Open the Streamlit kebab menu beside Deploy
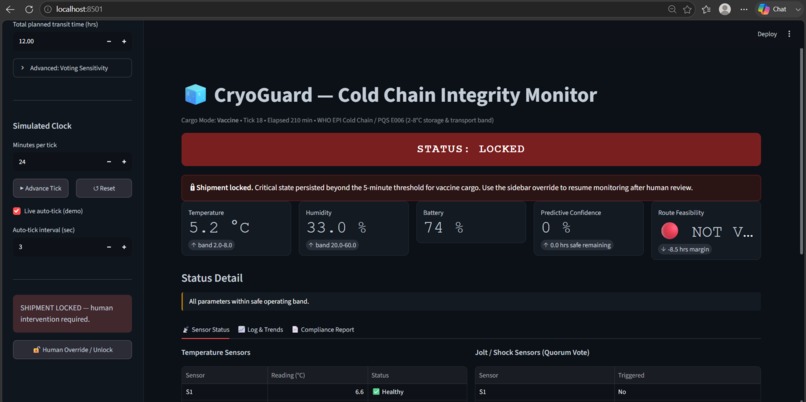This screenshot has height=402, width=806. (789, 34)
